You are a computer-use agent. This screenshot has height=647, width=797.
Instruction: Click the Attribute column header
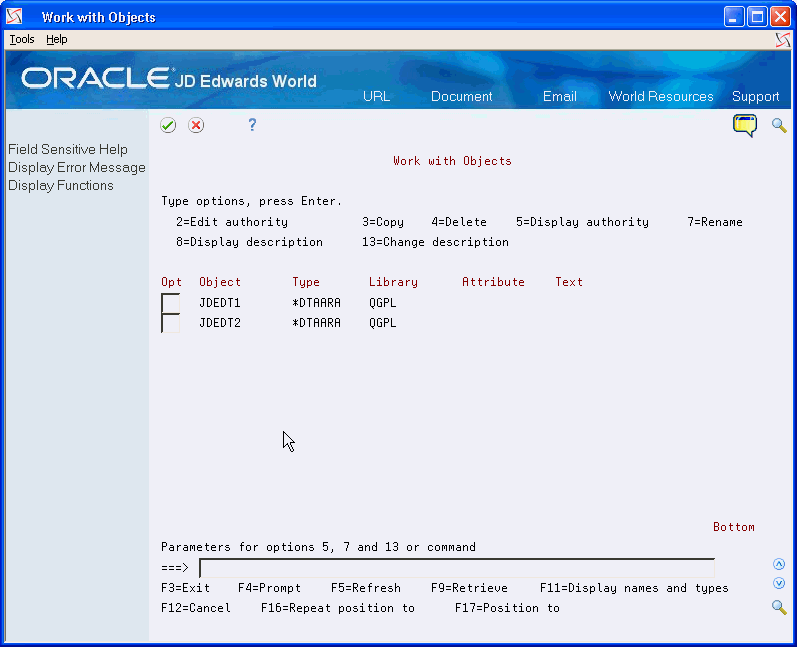click(x=493, y=282)
